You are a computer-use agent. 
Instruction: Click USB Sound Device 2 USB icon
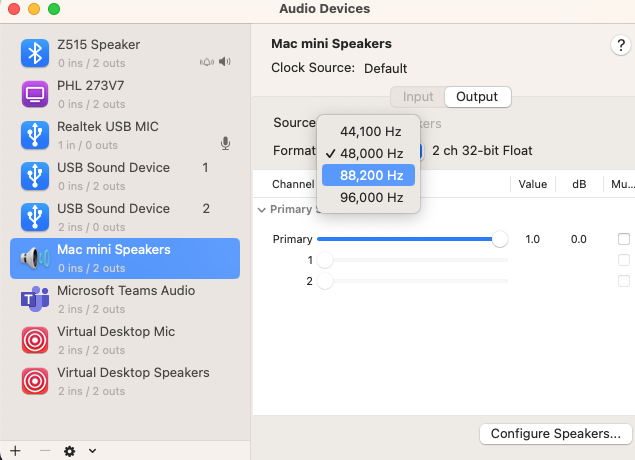pyautogui.click(x=35, y=217)
